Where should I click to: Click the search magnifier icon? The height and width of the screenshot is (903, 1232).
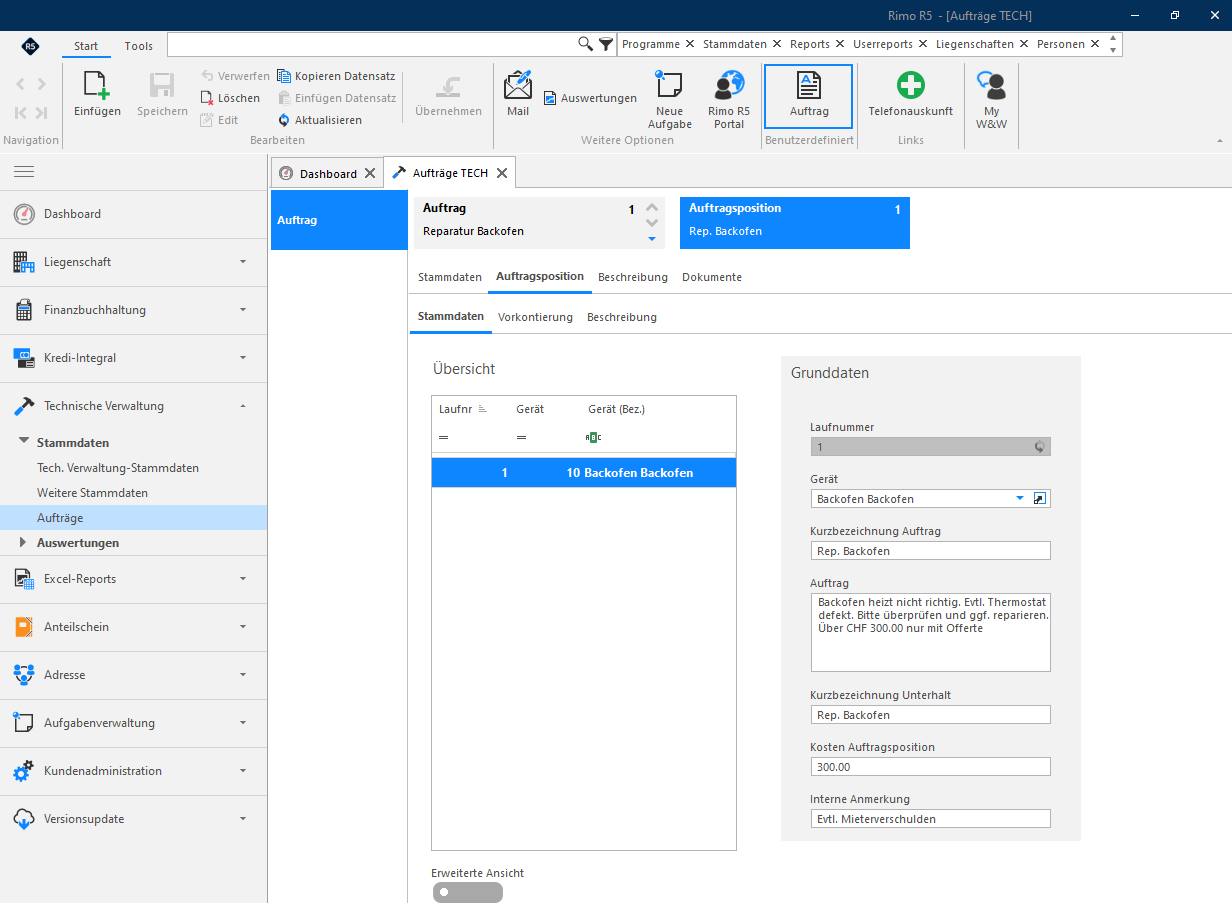tap(586, 44)
